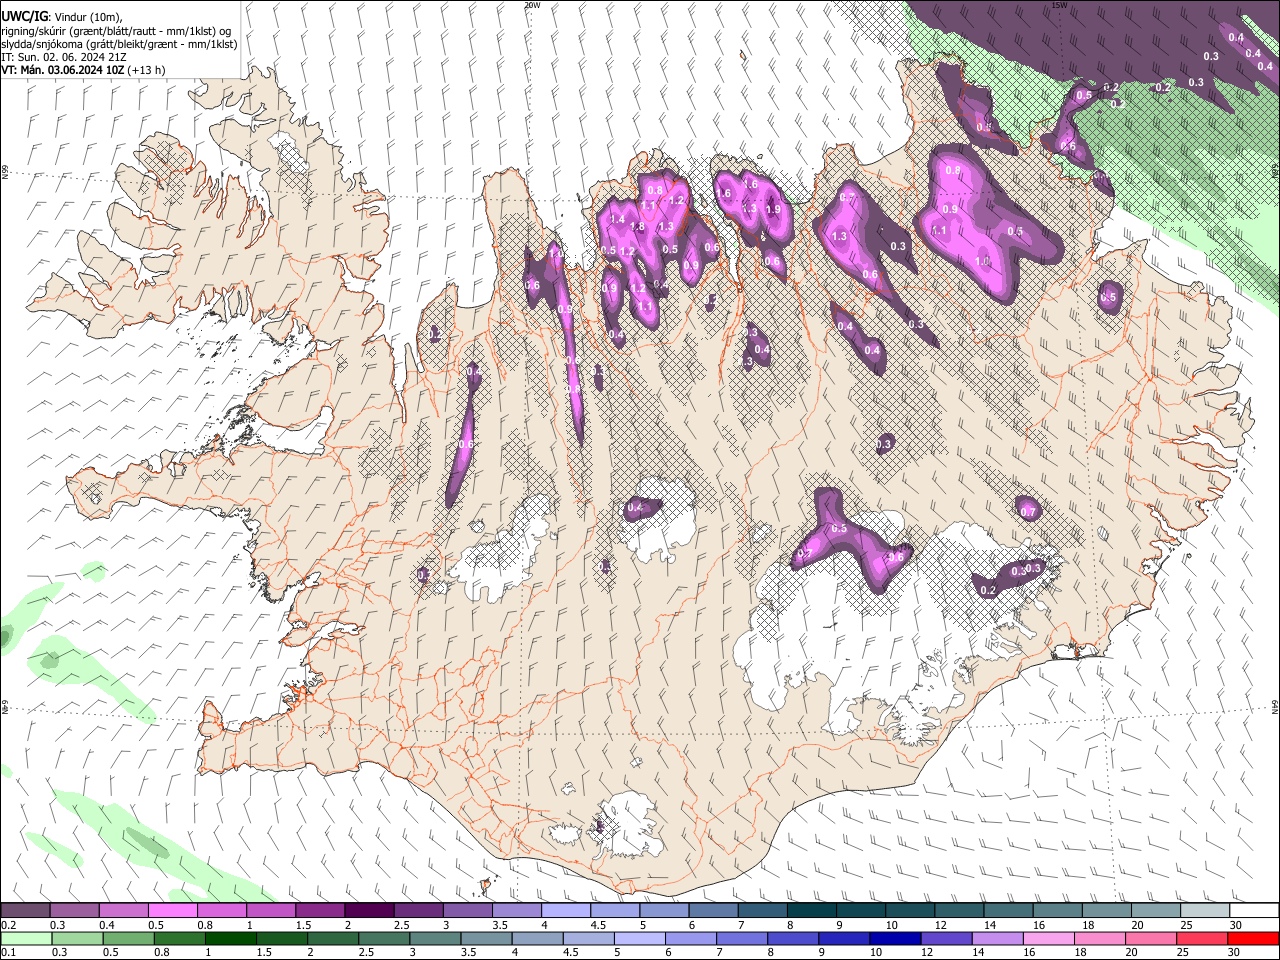Pick the bright pink 0.5 swatch in the upper legend row

click(173, 910)
